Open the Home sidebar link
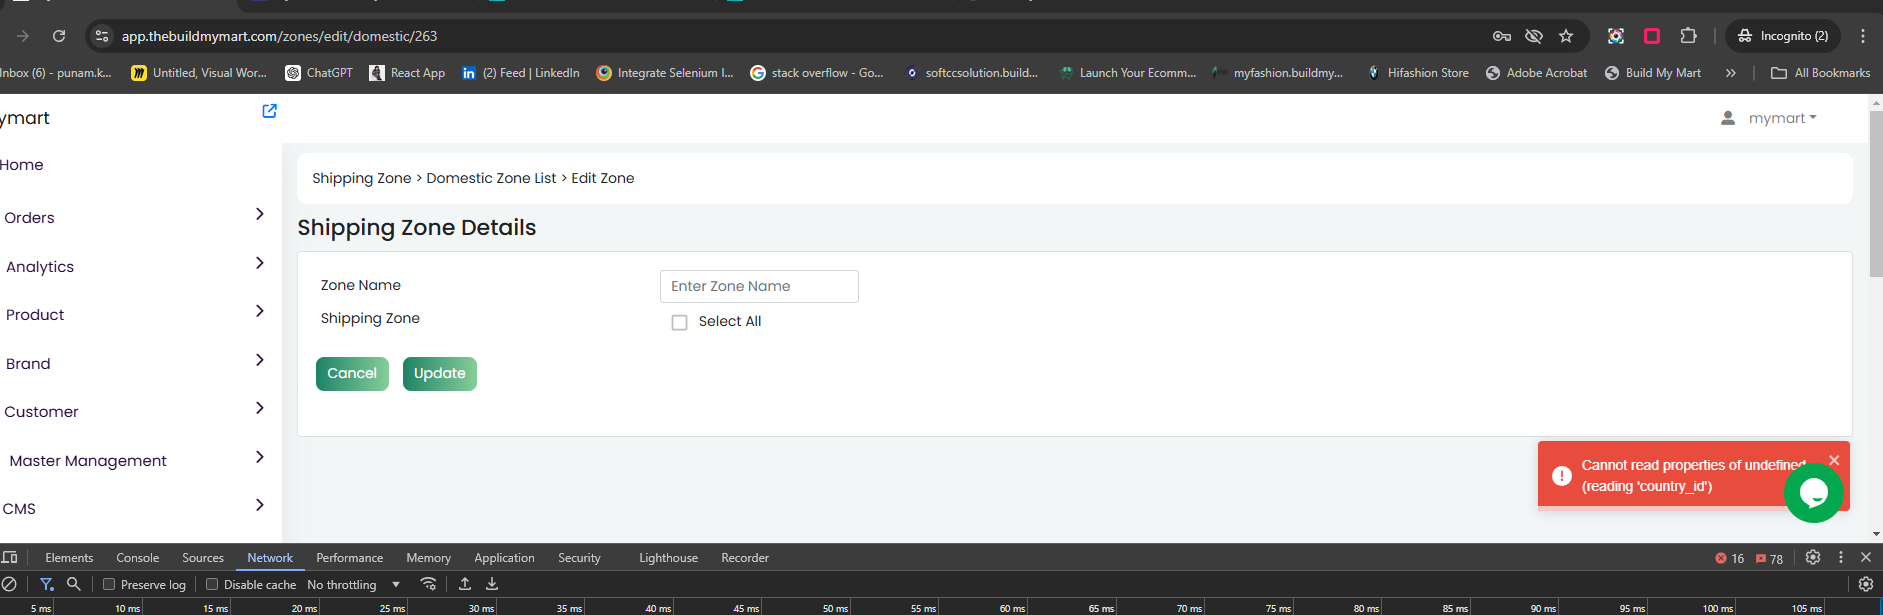This screenshot has width=1883, height=615. [x=22, y=165]
